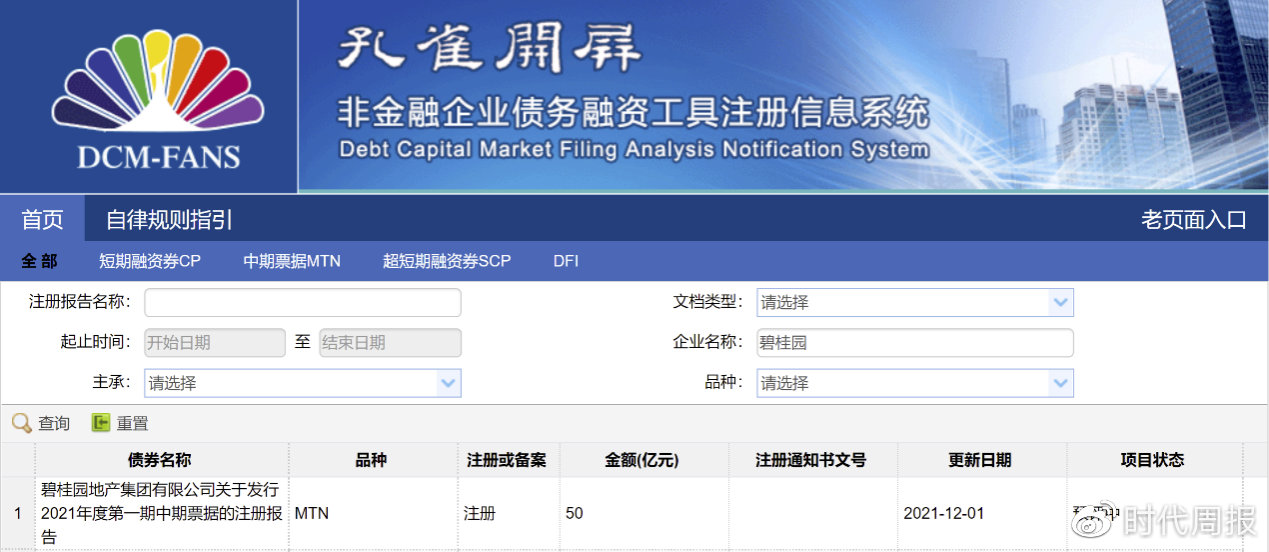The image size is (1269, 552).
Task: Open the 自律规则指引 menu item
Action: tap(169, 220)
